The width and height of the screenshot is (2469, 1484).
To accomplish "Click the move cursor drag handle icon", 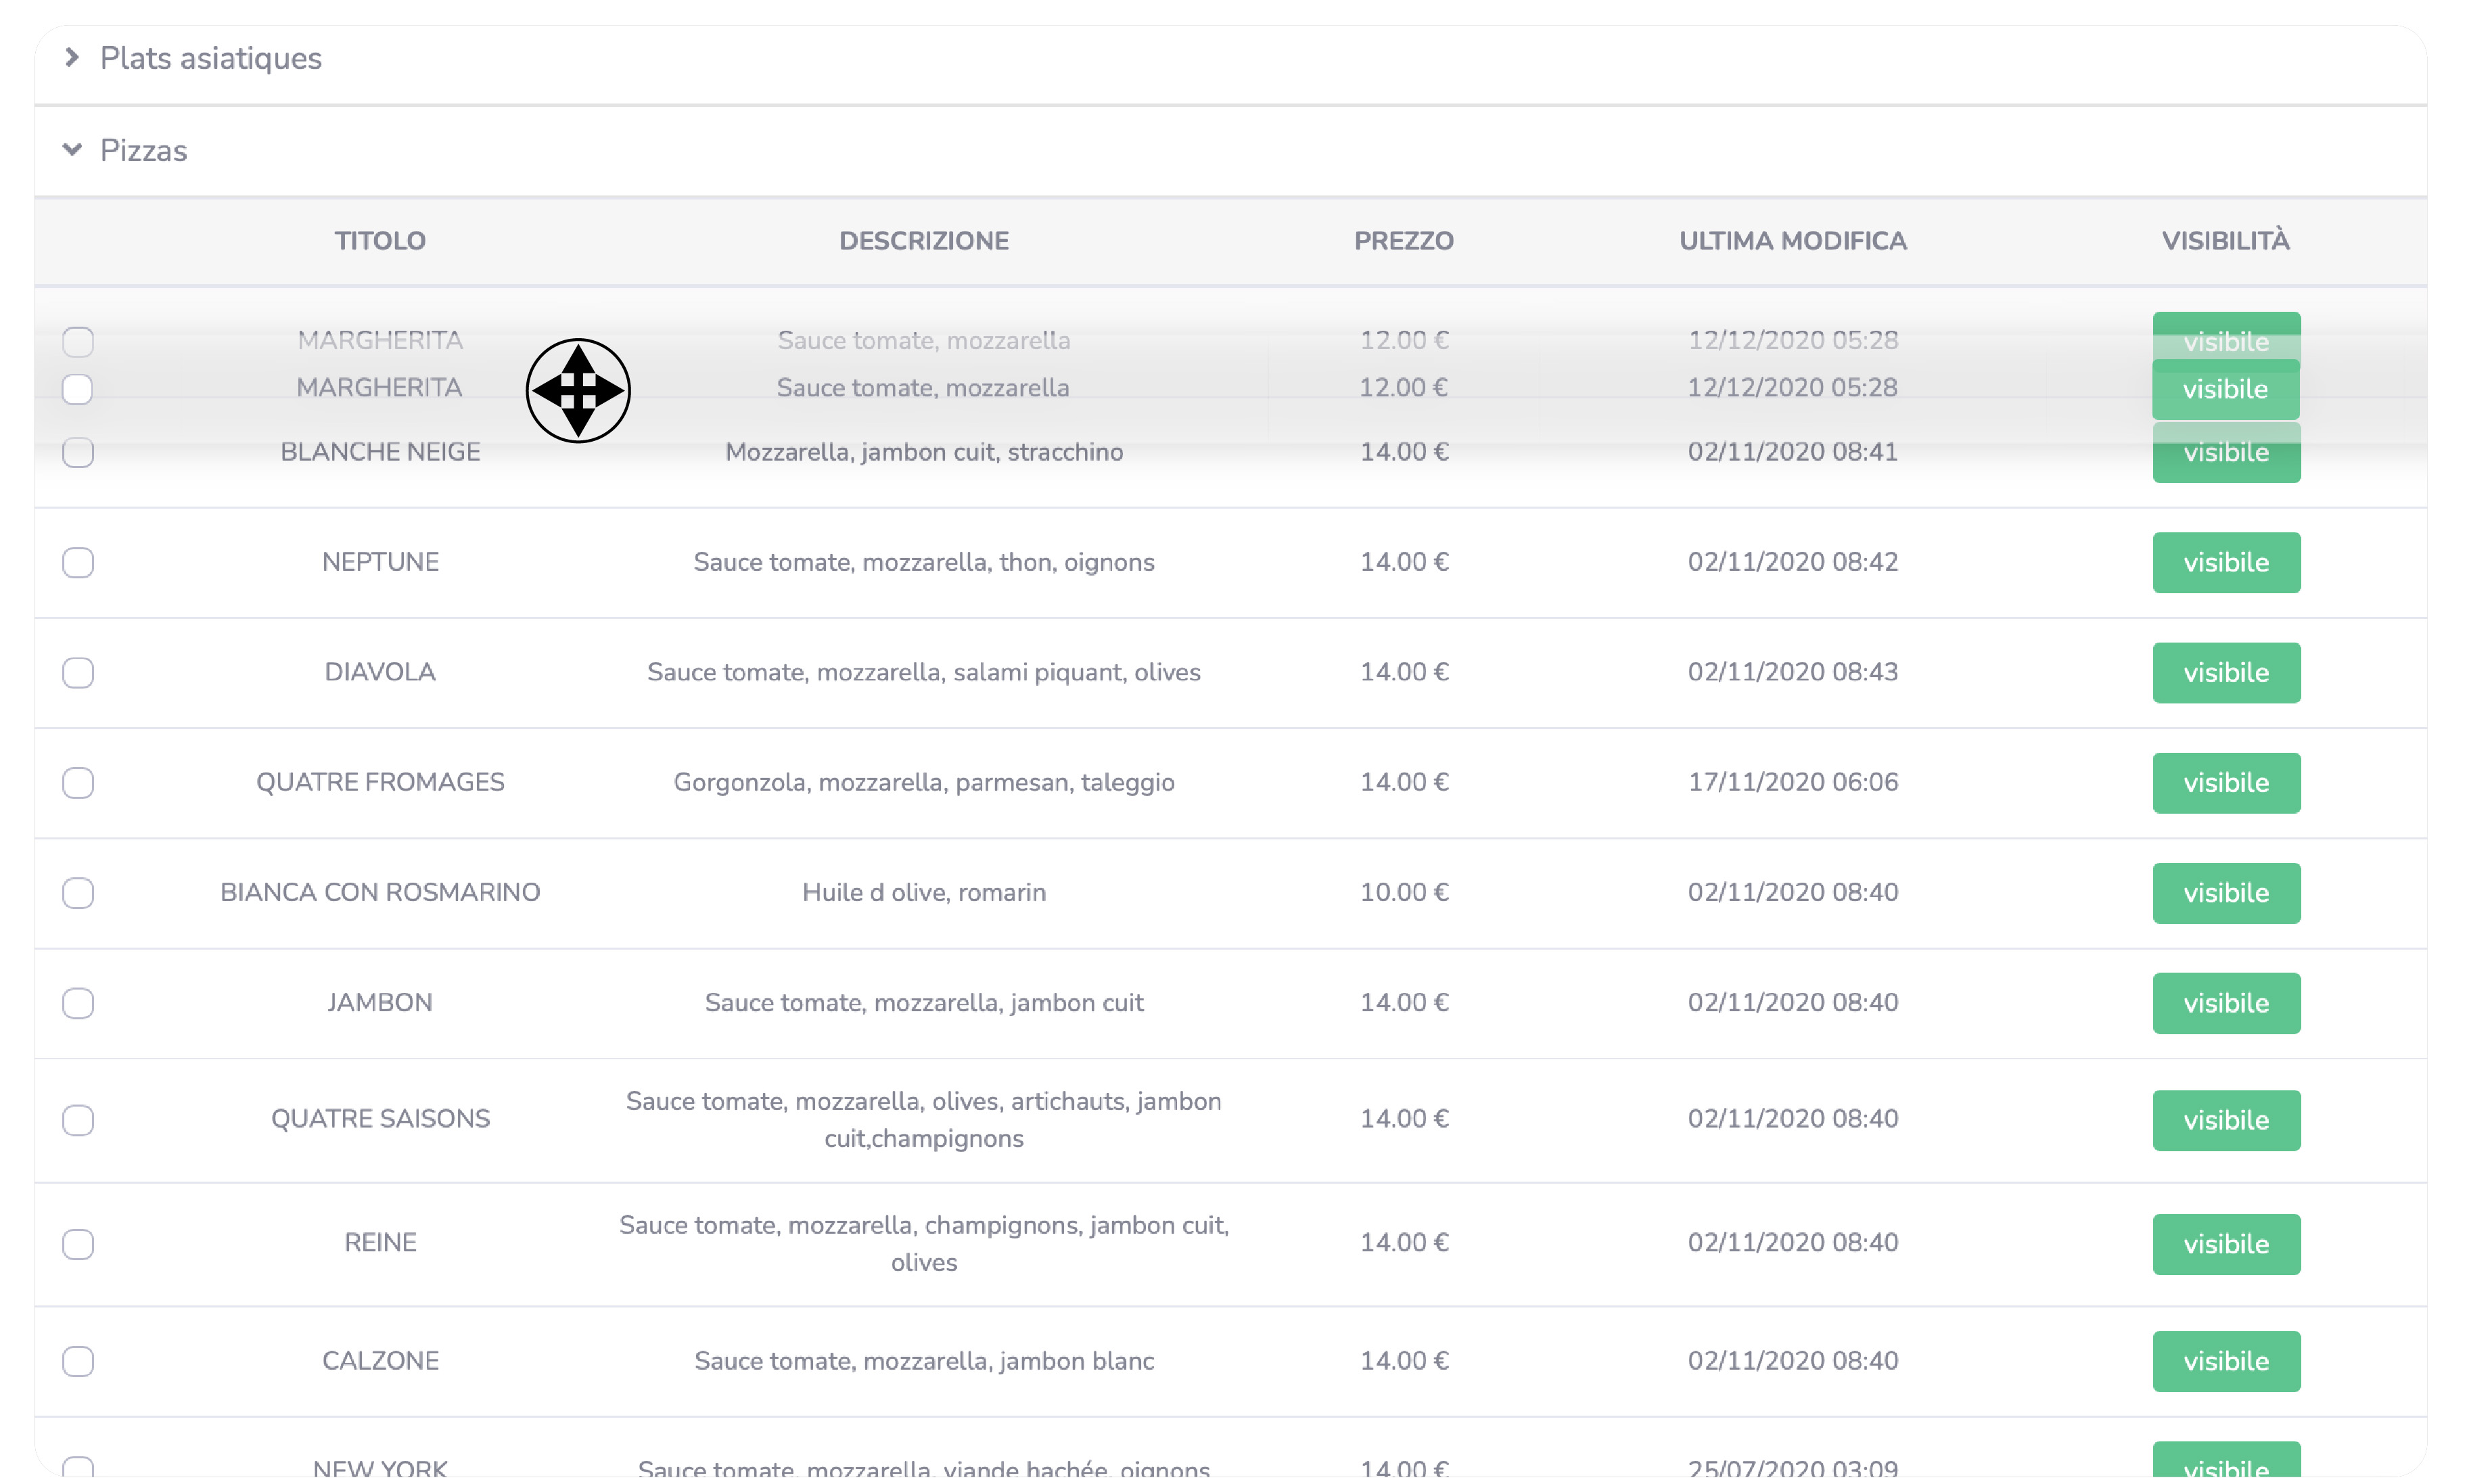I will click(578, 390).
